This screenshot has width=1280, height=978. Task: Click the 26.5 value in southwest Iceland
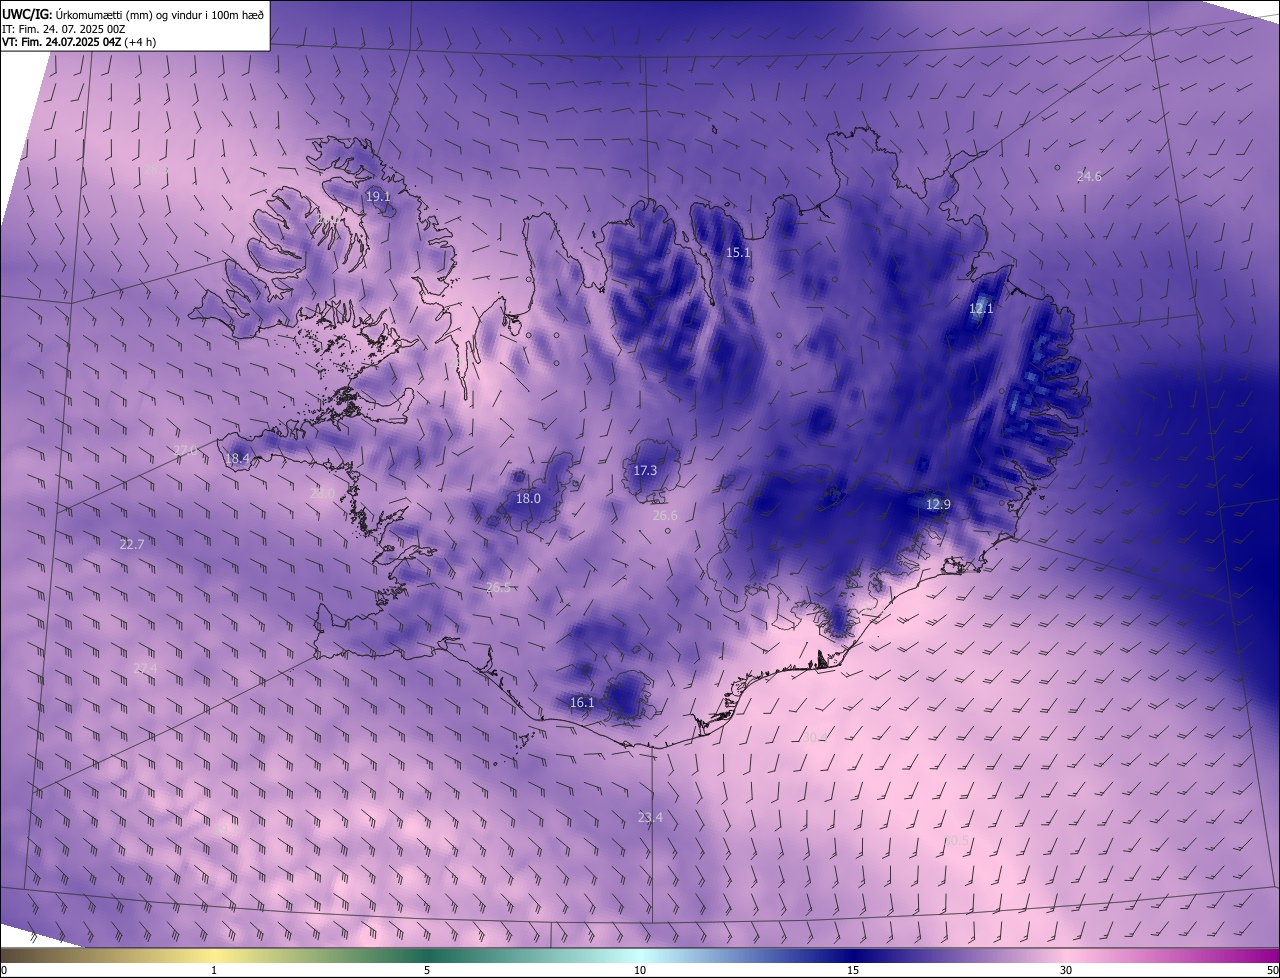coord(498,588)
